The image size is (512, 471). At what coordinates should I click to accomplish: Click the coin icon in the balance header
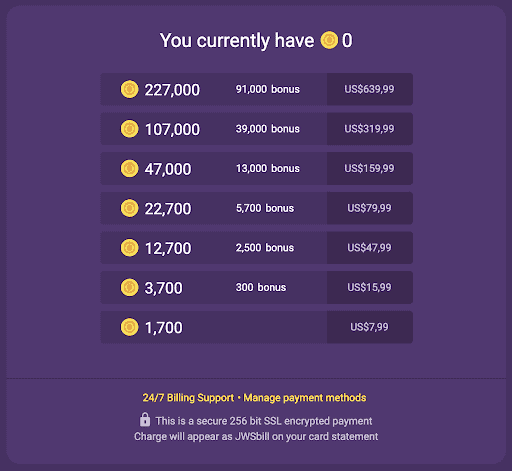point(329,40)
